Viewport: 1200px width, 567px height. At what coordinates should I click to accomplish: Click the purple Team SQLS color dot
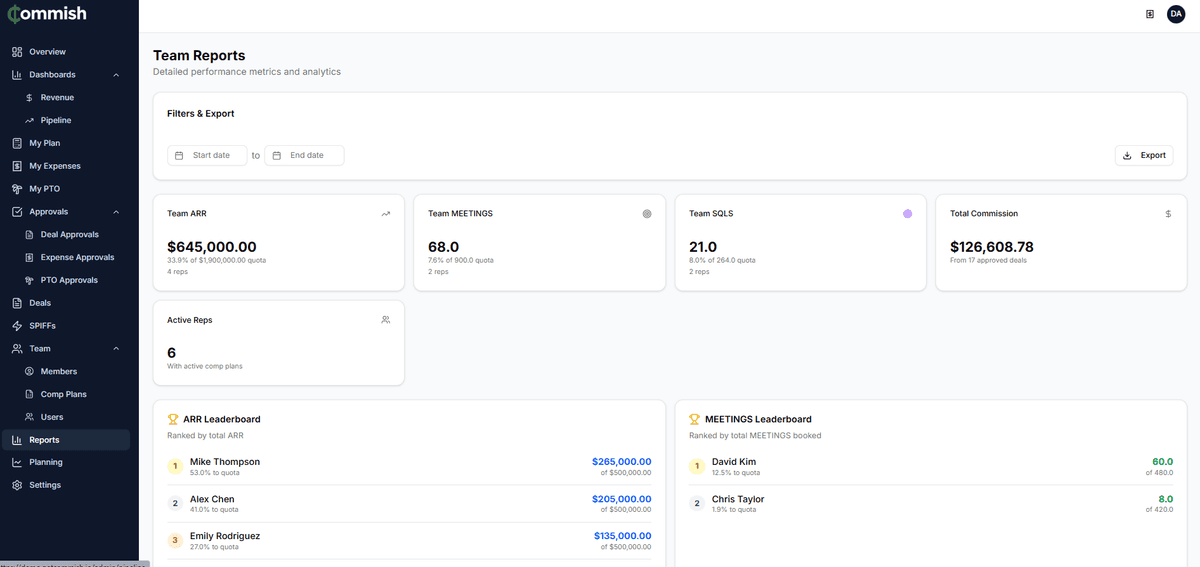tap(908, 214)
